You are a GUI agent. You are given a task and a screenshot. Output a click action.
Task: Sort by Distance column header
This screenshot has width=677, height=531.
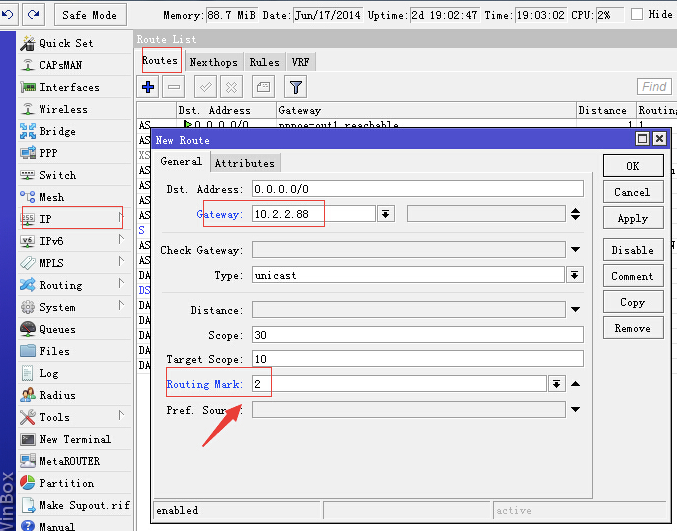click(606, 111)
